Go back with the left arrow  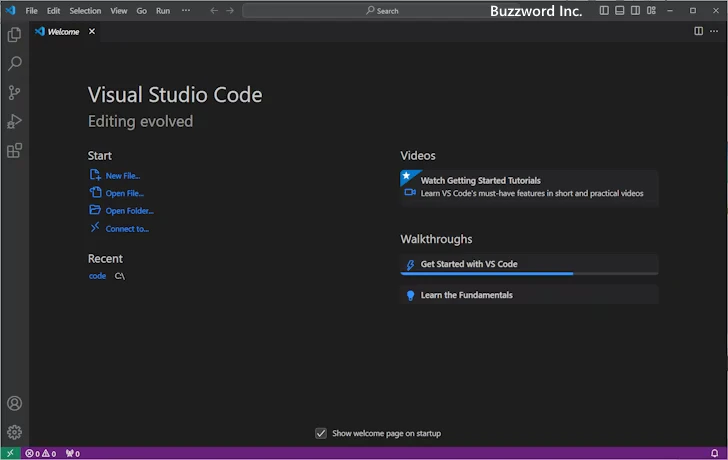click(x=214, y=11)
